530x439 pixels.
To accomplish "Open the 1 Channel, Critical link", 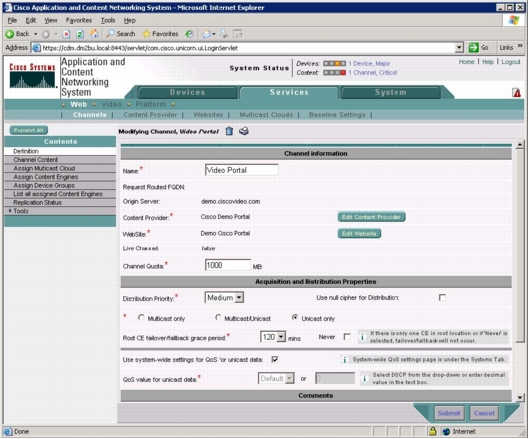I will click(x=372, y=73).
